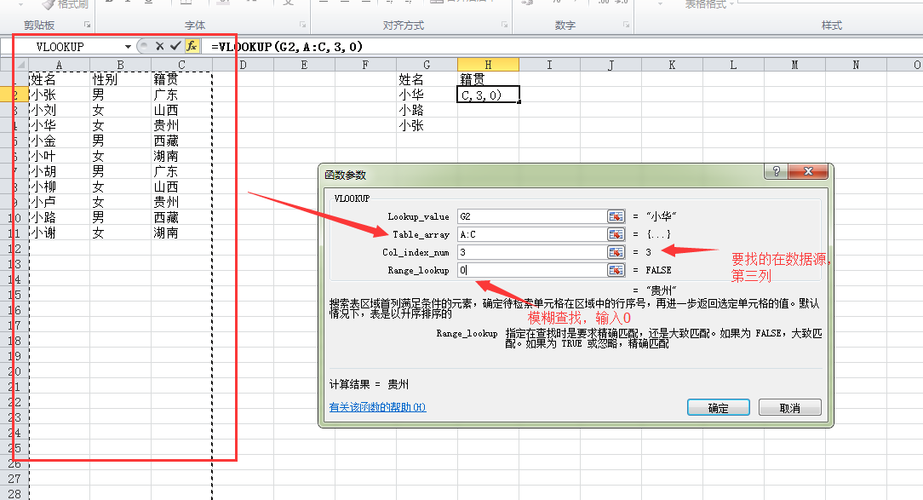
Task: Open the 数字 group dialog launcher
Action: pyautogui.click(x=626, y=25)
